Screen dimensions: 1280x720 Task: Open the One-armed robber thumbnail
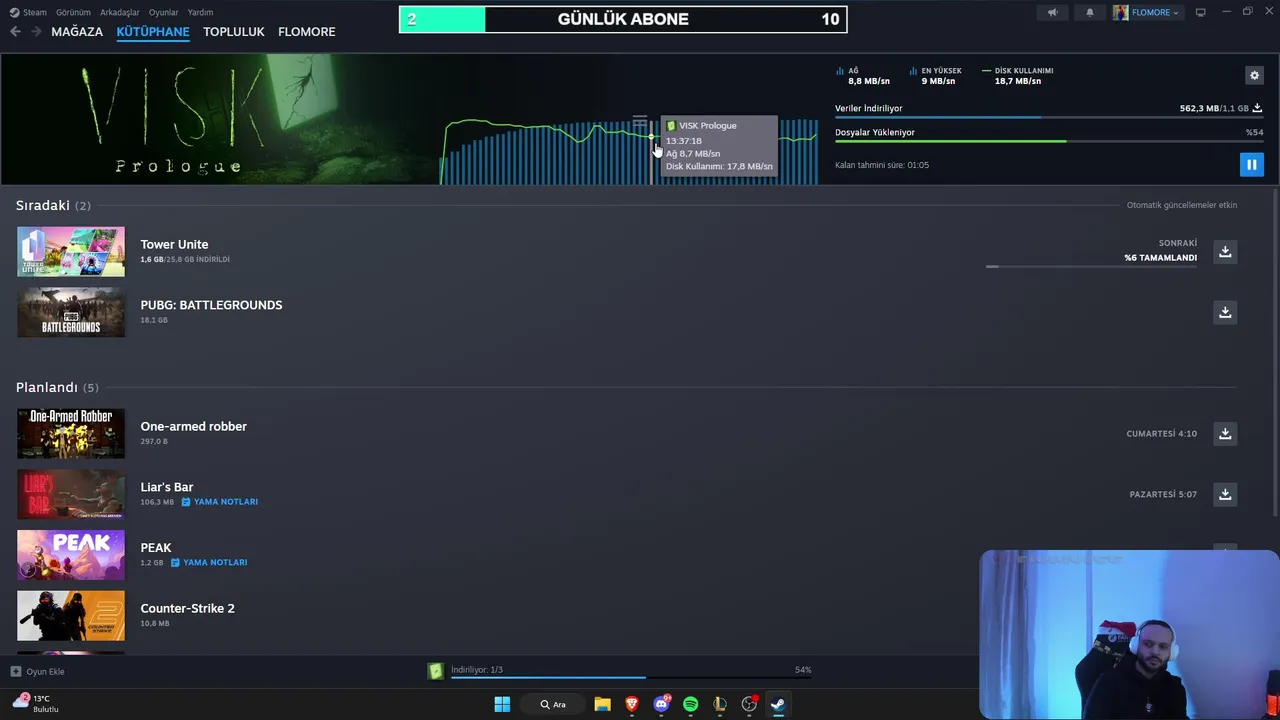tap(71, 433)
